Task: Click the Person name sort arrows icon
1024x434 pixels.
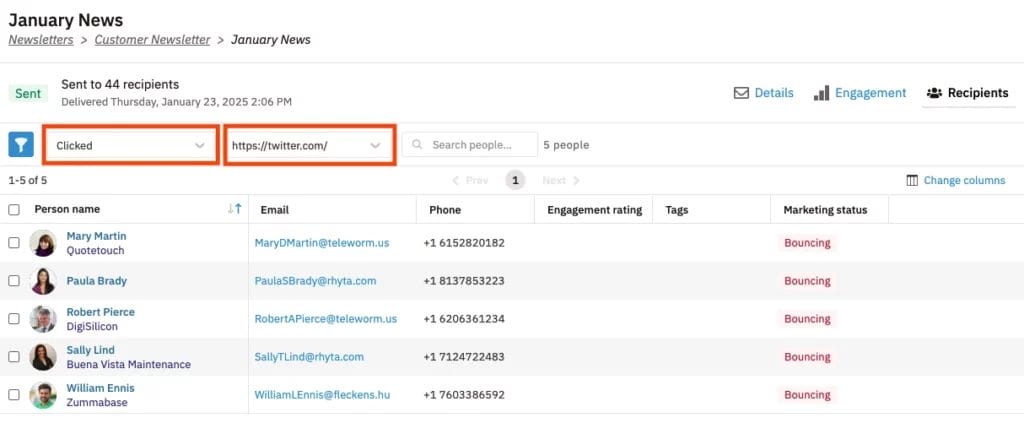Action: pyautogui.click(x=234, y=209)
